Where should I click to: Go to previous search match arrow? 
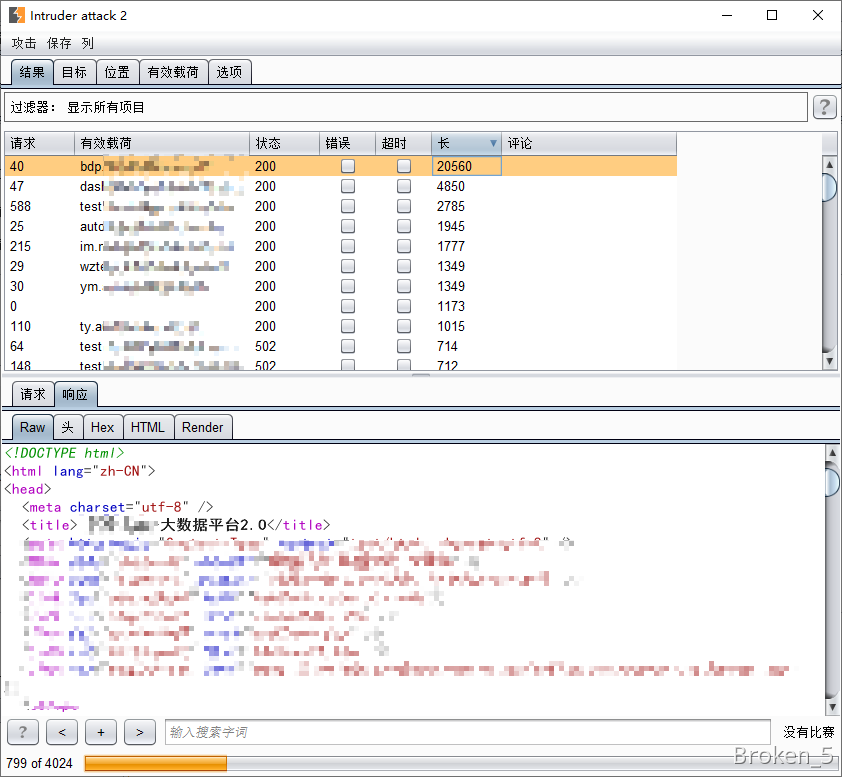(x=62, y=732)
